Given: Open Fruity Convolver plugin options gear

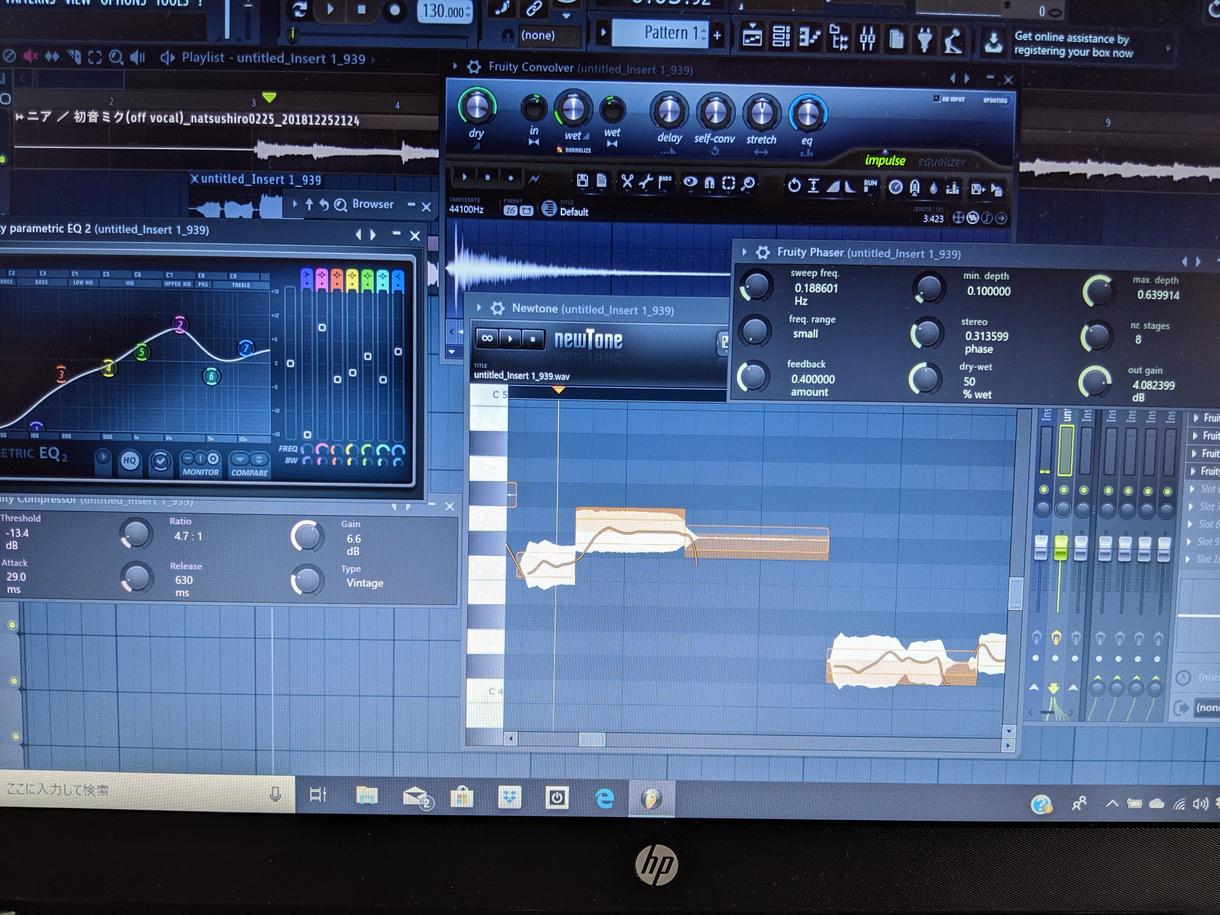Looking at the screenshot, I should coord(474,67).
